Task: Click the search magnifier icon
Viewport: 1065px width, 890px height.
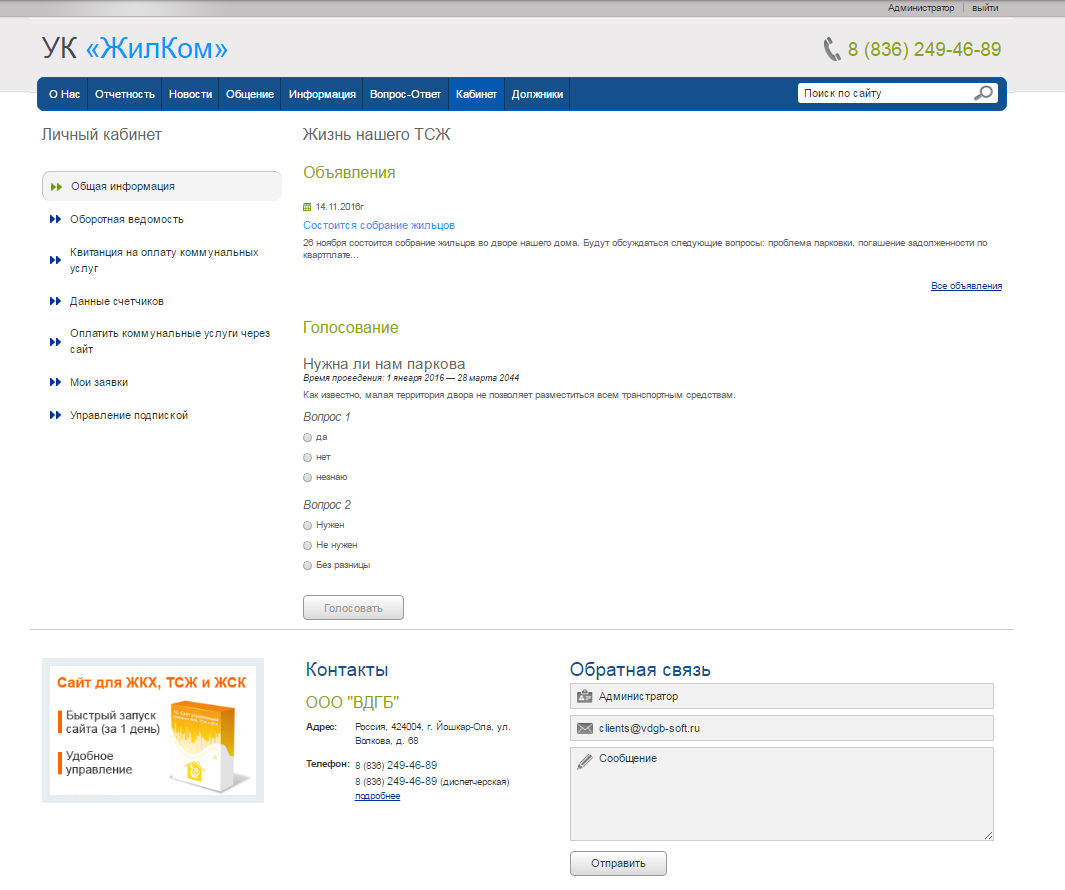Action: point(983,93)
